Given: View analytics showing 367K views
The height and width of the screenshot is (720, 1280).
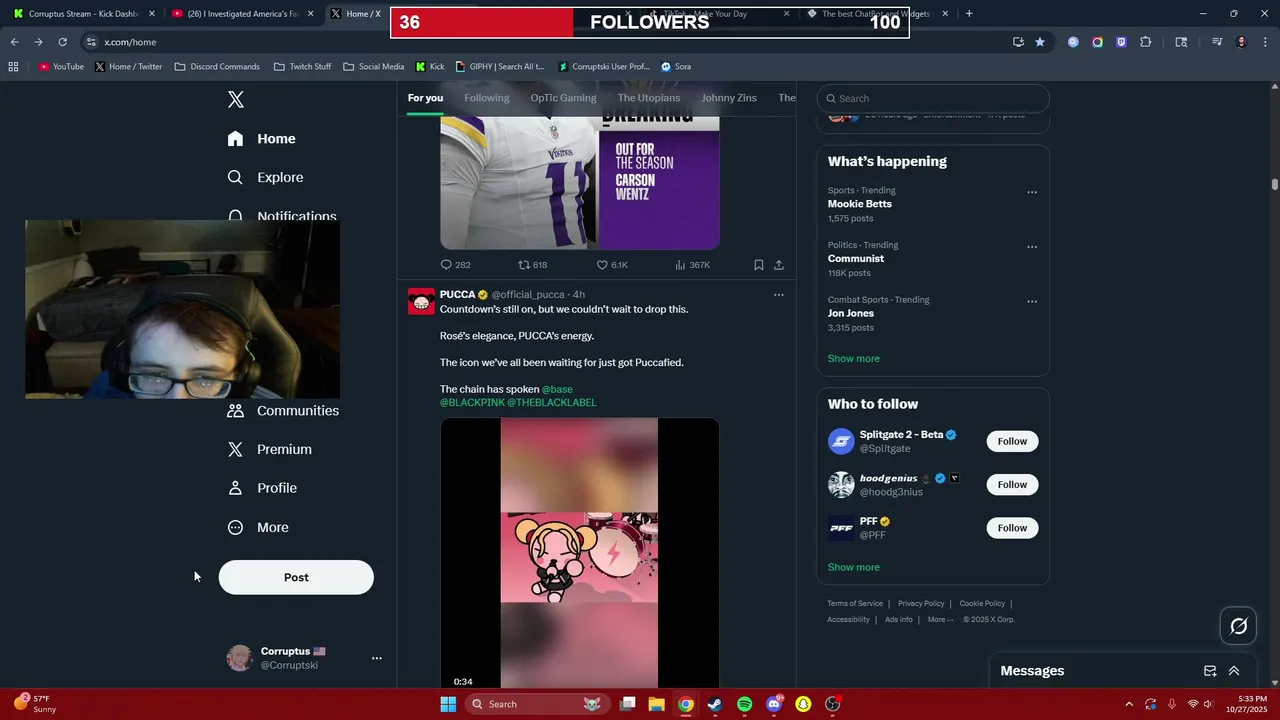Looking at the screenshot, I should point(692,265).
